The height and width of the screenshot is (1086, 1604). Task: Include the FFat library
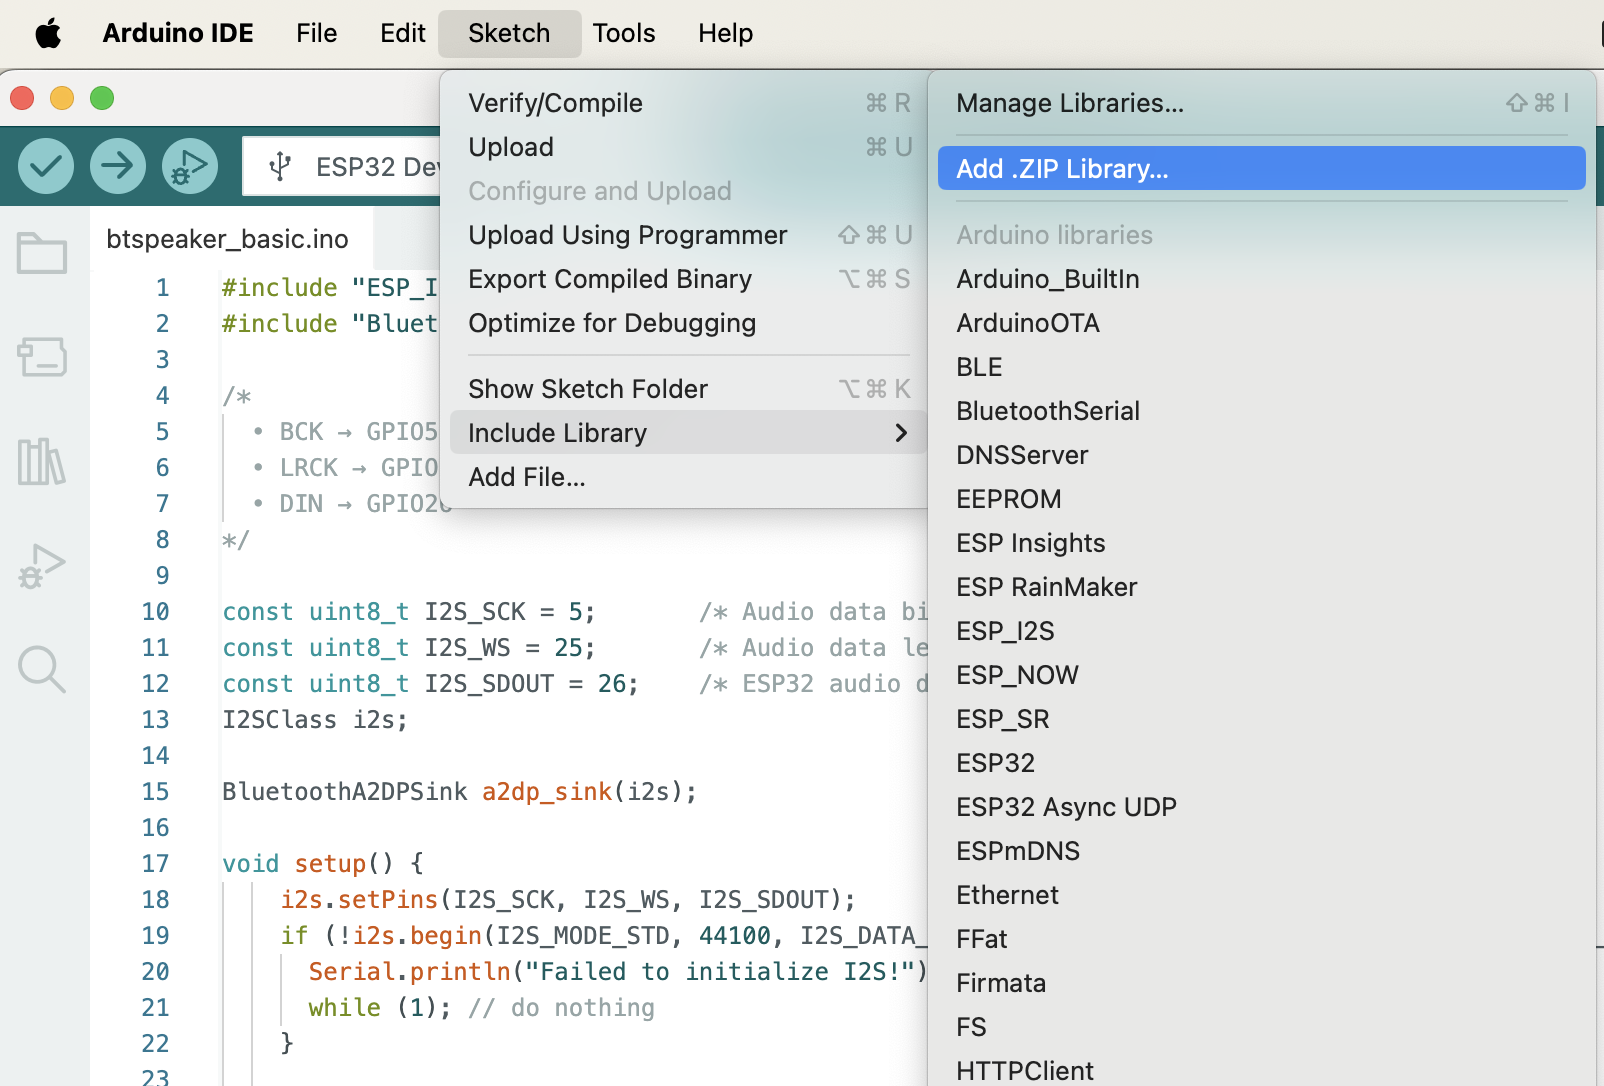click(x=1262, y=939)
